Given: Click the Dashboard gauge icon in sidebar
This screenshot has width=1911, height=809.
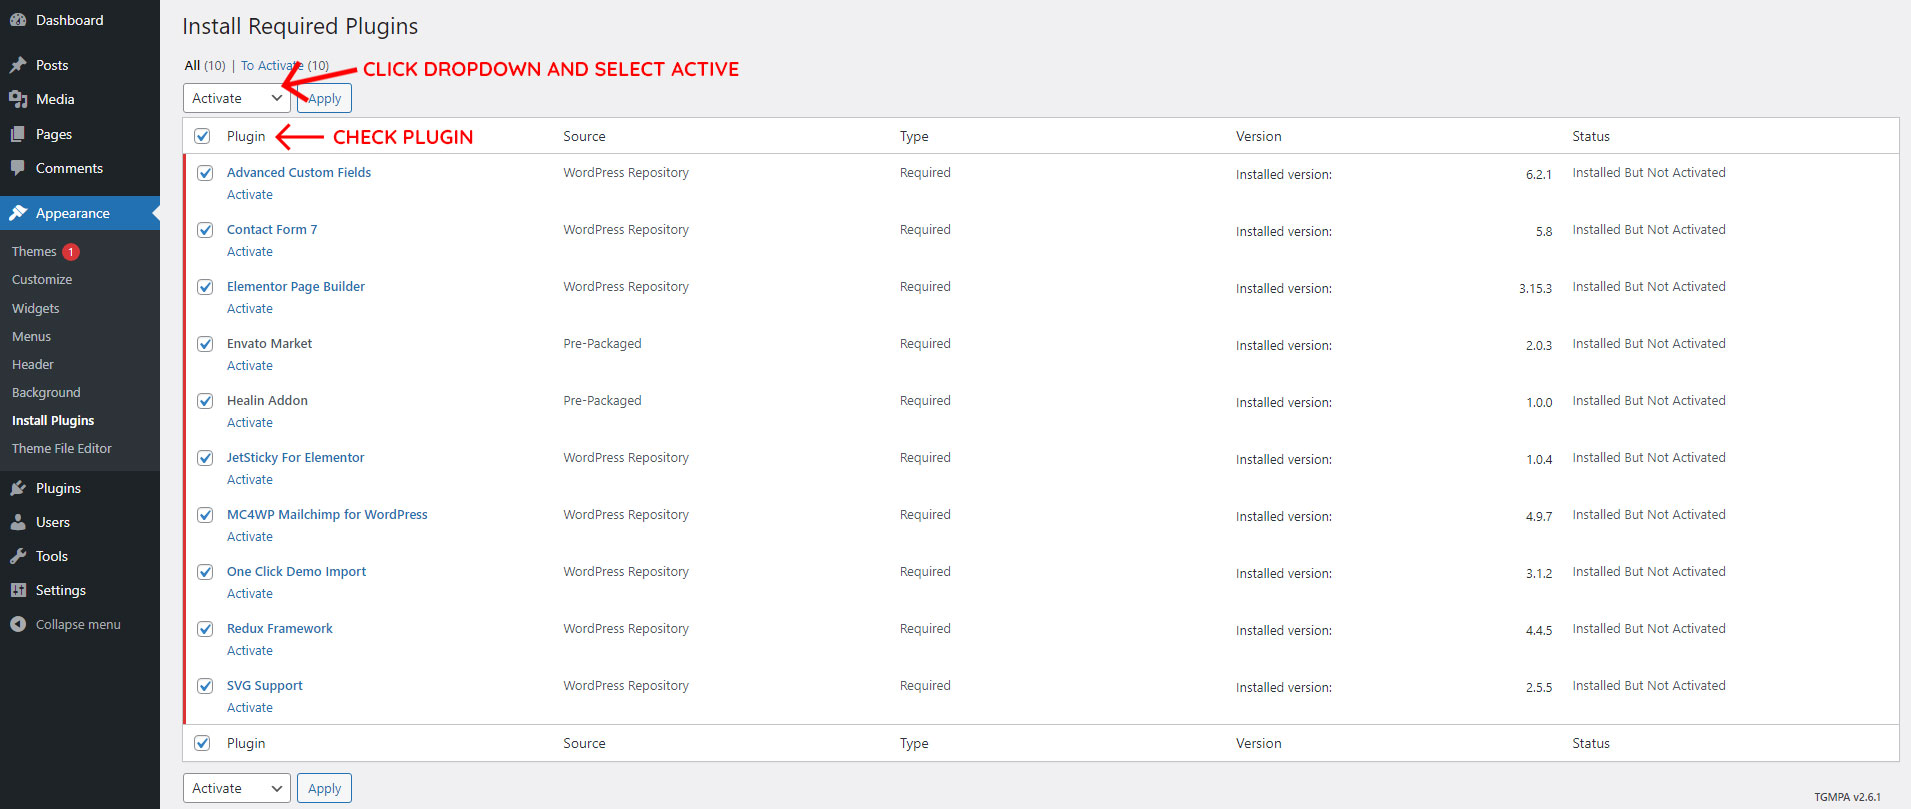Looking at the screenshot, I should click(18, 20).
